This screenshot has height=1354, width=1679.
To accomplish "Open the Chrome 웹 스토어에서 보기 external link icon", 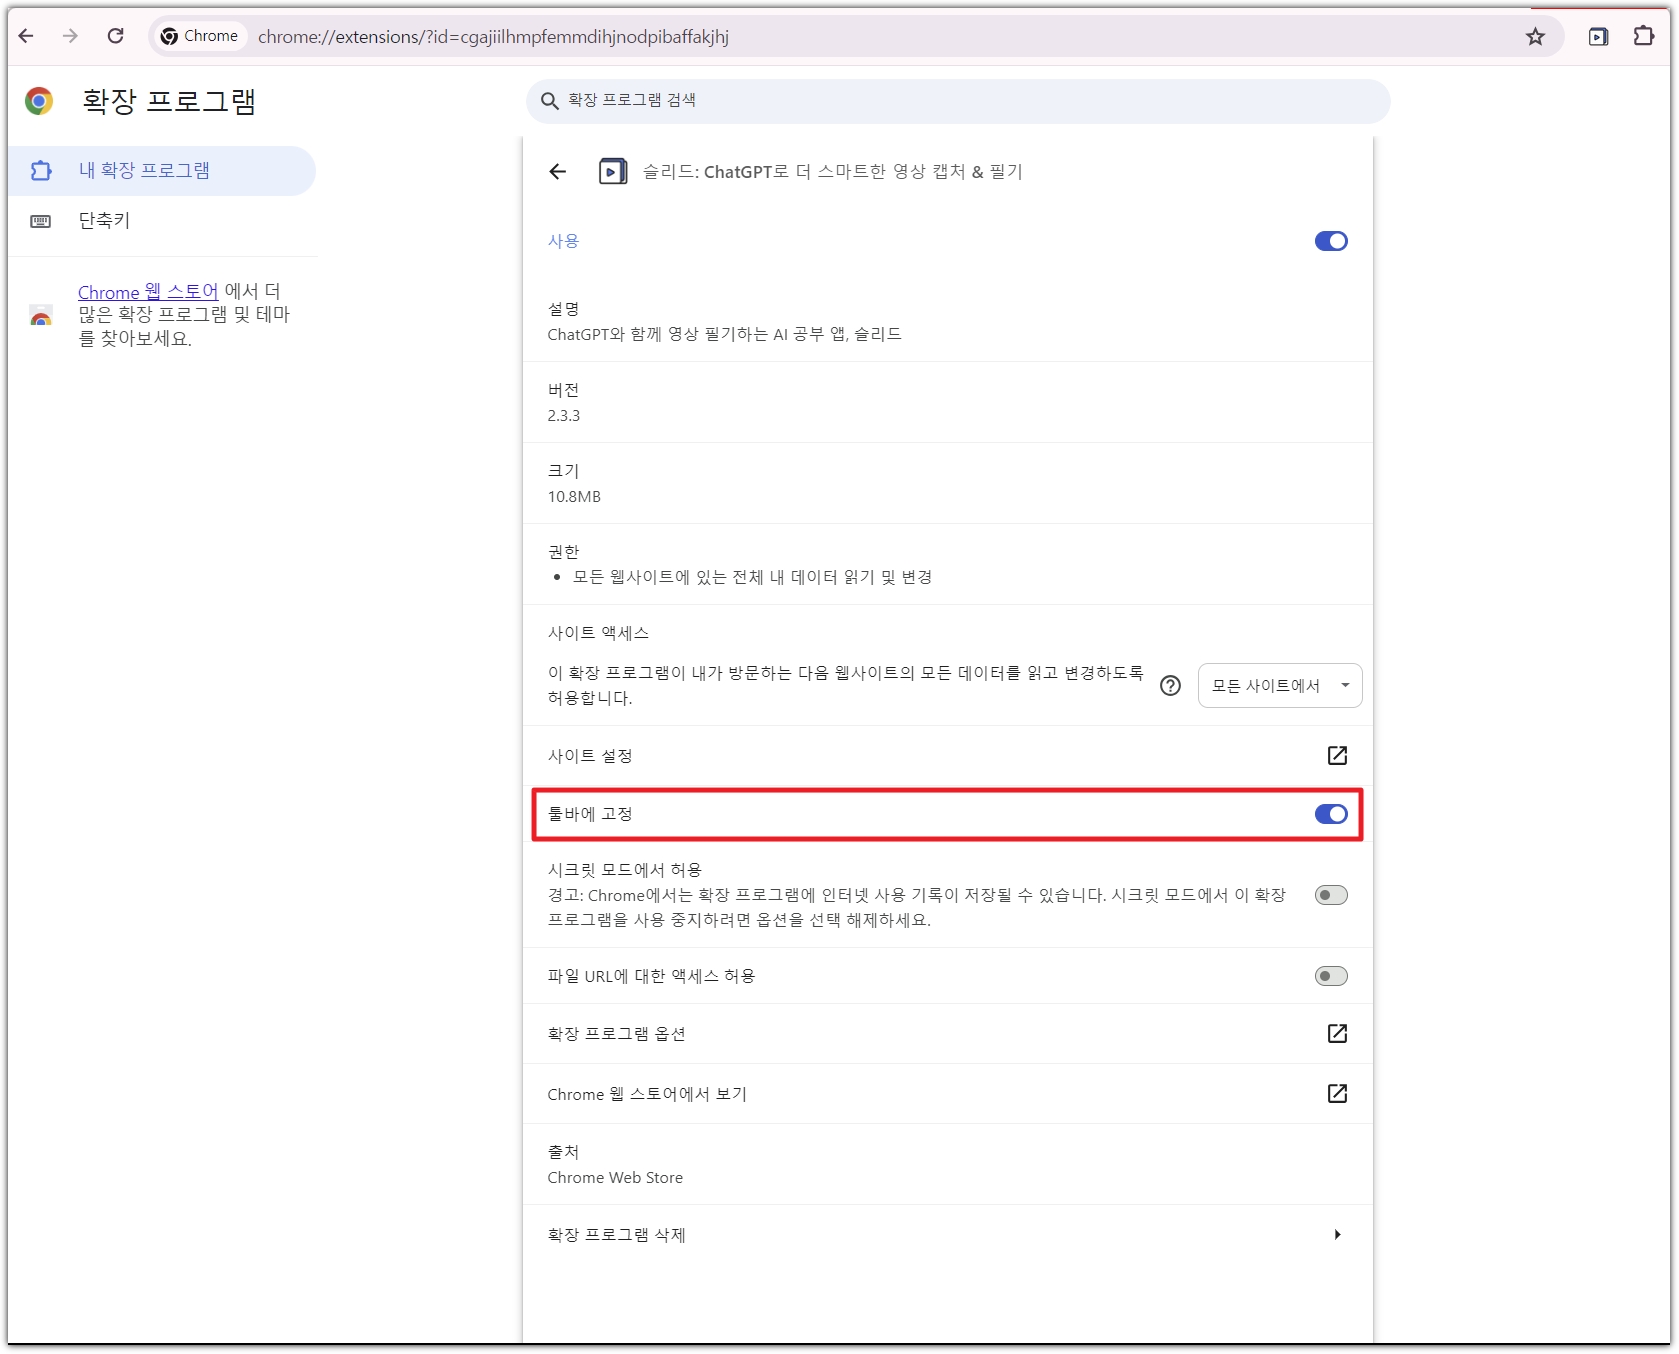I will [1337, 1094].
